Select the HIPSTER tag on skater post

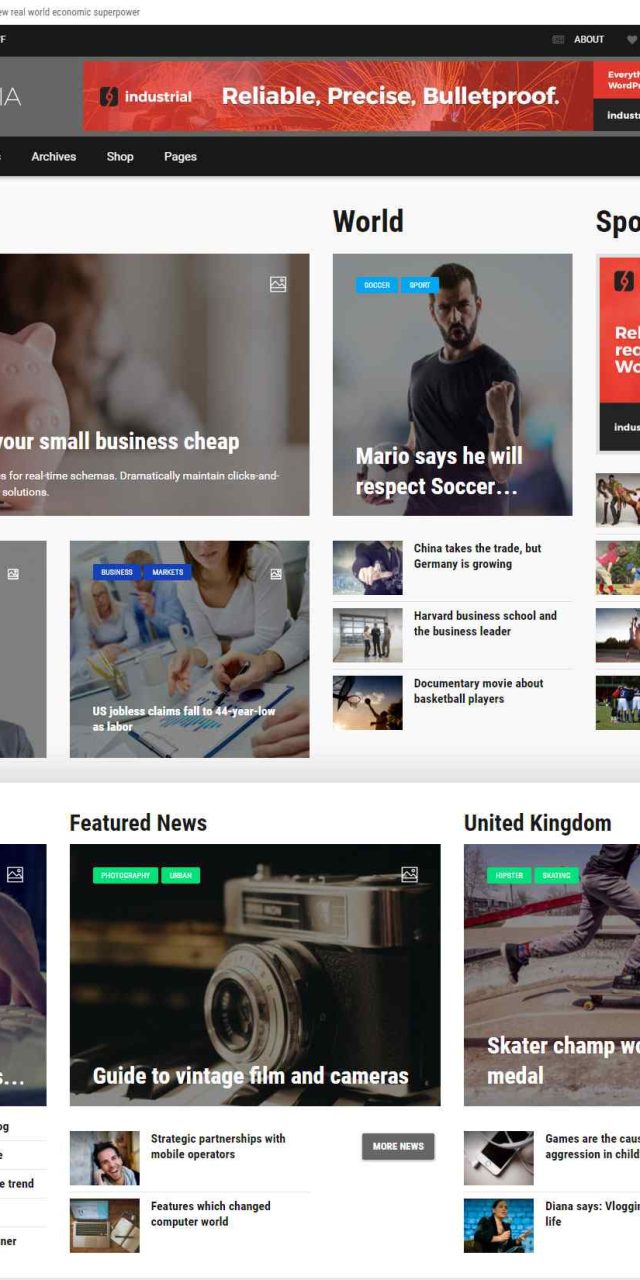[x=509, y=875]
